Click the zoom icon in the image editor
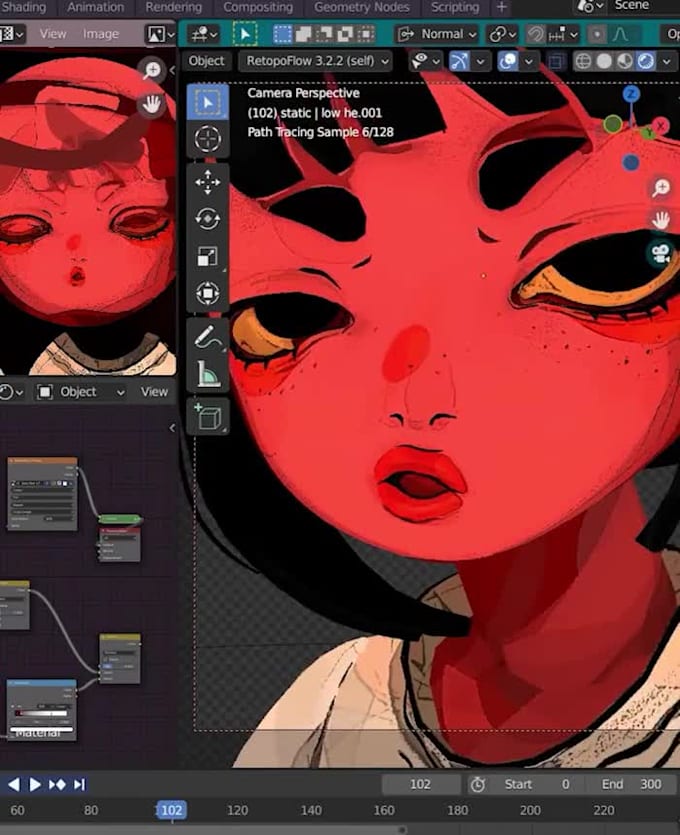The width and height of the screenshot is (680, 835). pos(152,70)
